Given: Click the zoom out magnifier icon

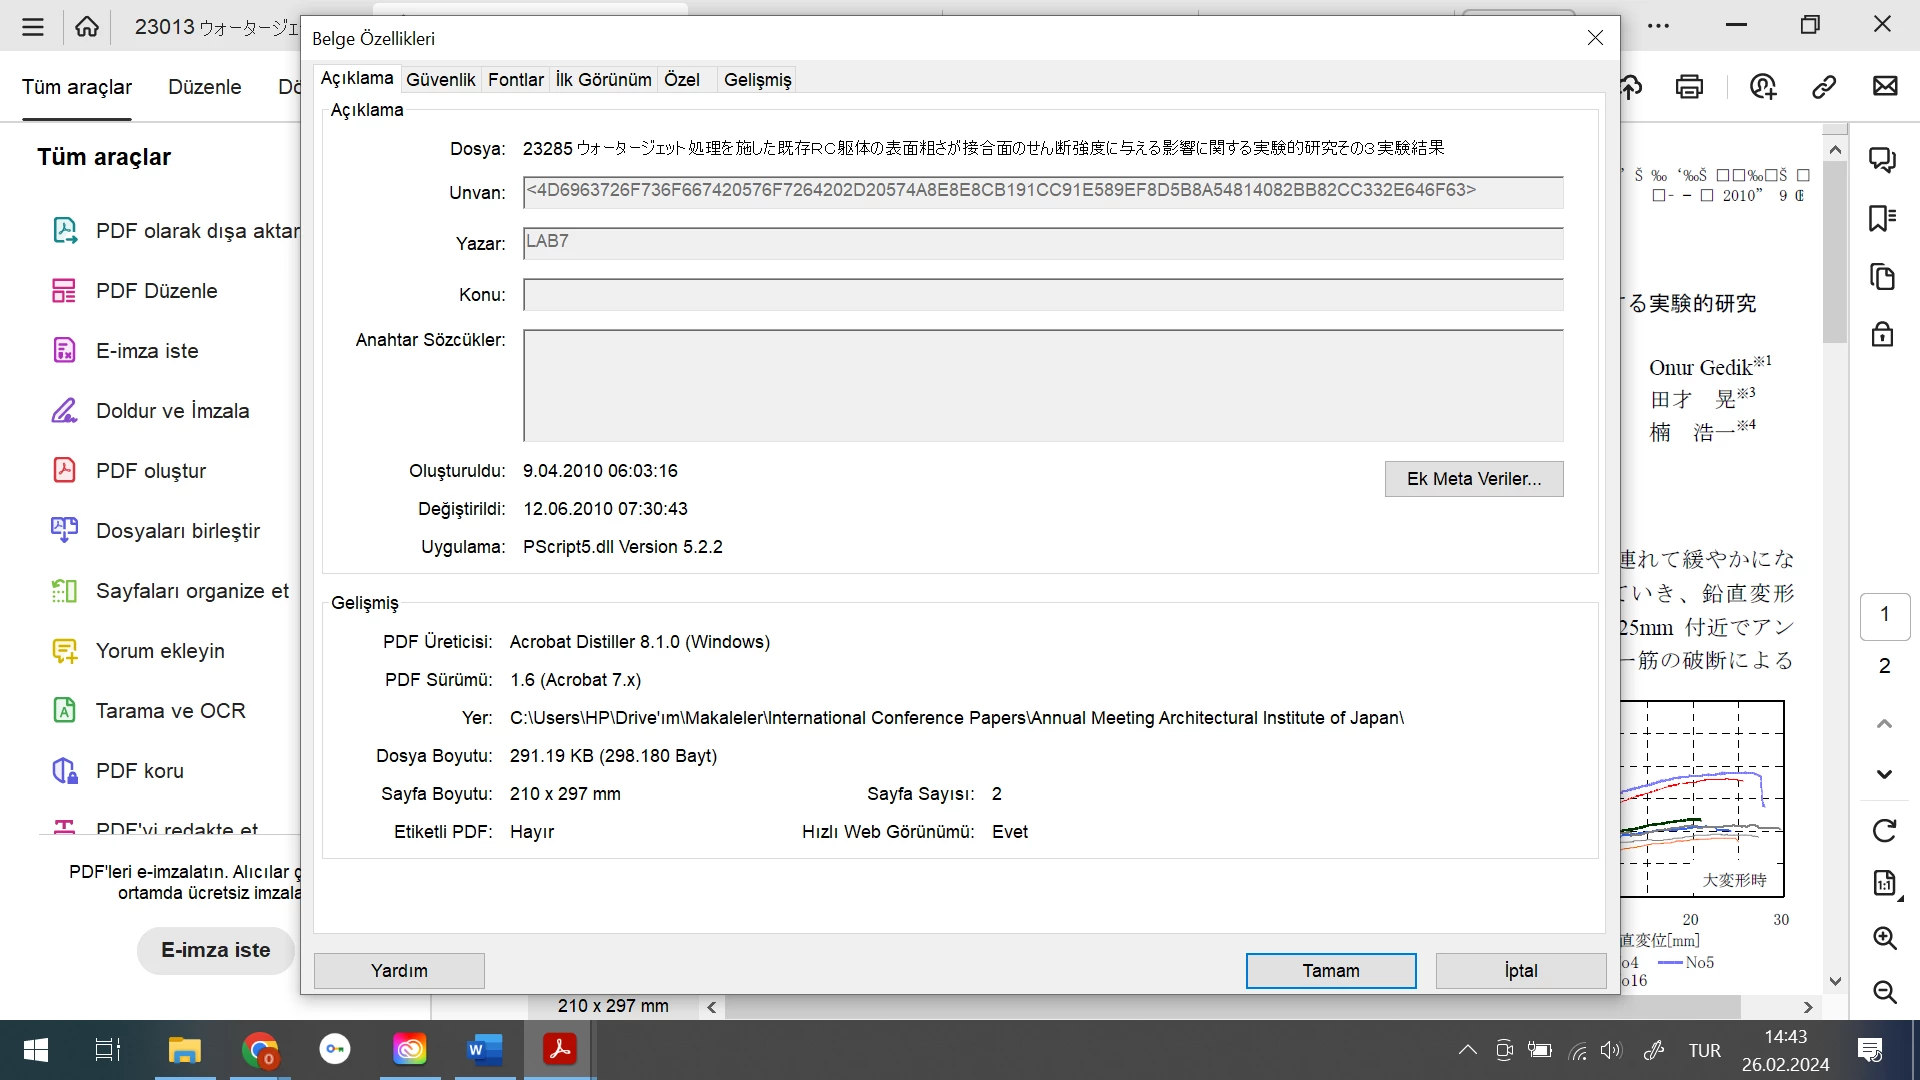Looking at the screenshot, I should pos(1884,992).
